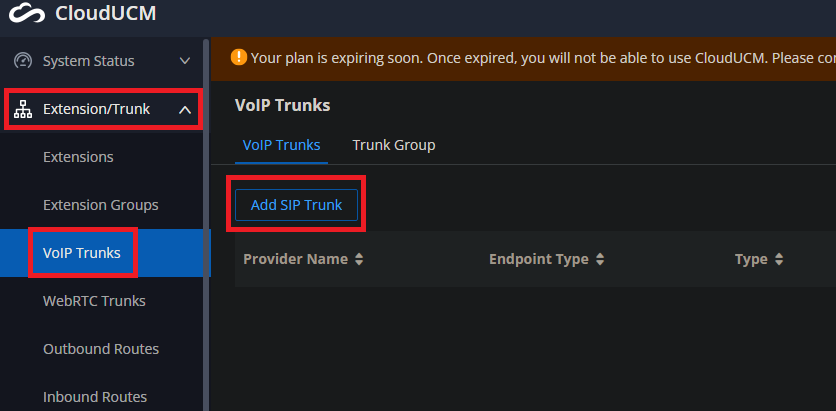Screen dimensions: 836x411
Task: Click the Extension/Trunk network icon
Action: click(23, 109)
